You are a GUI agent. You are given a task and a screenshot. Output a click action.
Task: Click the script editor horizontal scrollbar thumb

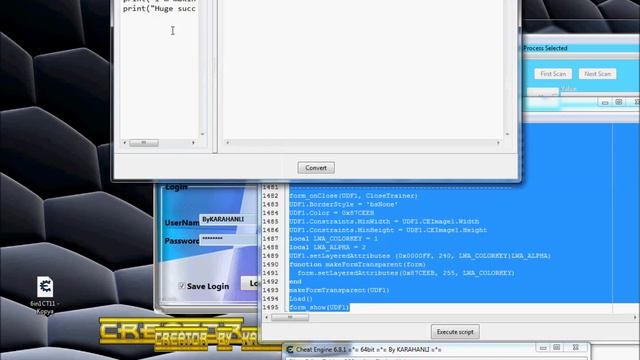290,317
